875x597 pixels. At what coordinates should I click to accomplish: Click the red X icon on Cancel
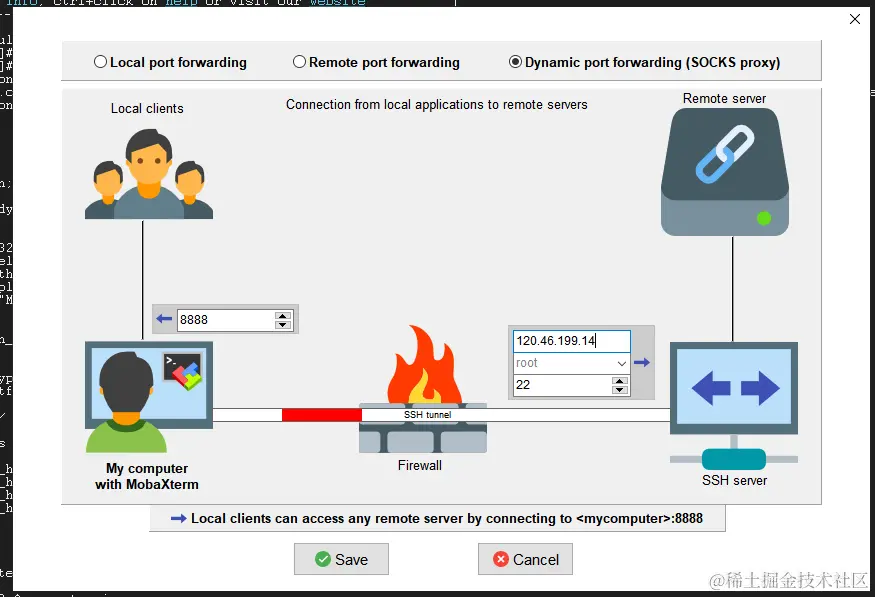(501, 559)
